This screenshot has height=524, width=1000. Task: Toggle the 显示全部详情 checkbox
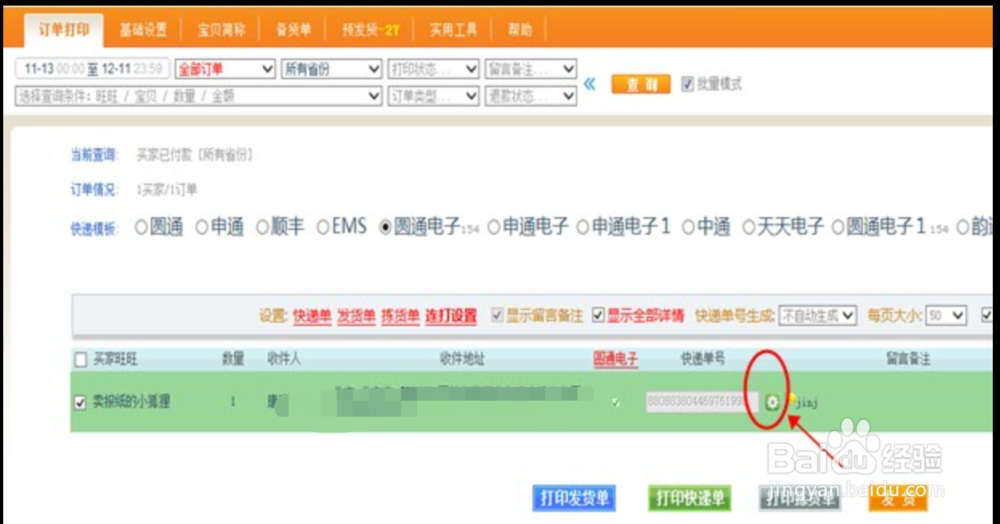[x=598, y=315]
